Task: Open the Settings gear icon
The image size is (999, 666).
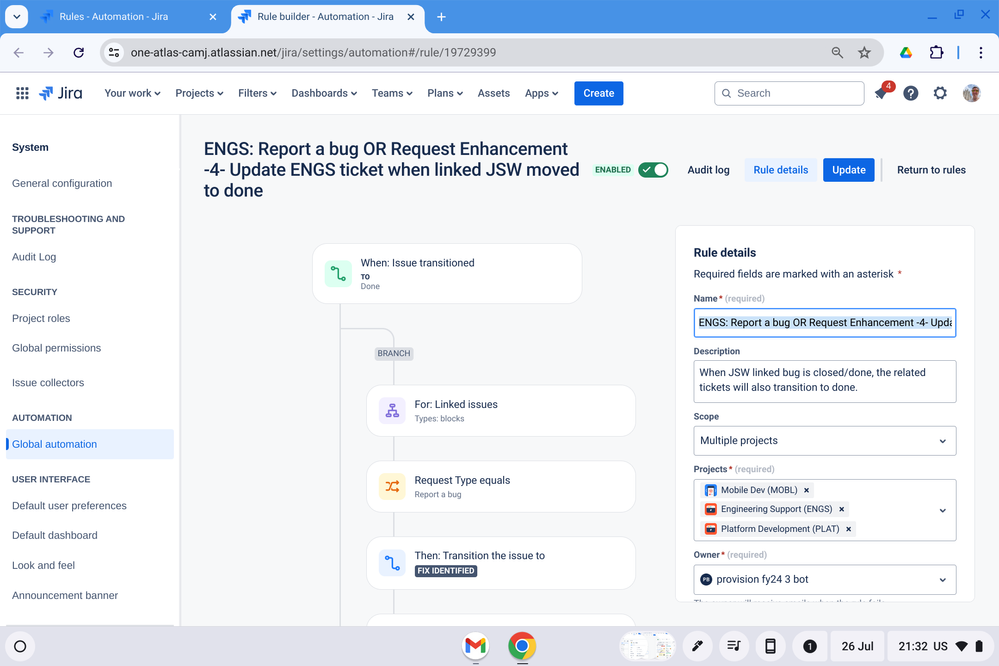Action: point(940,93)
